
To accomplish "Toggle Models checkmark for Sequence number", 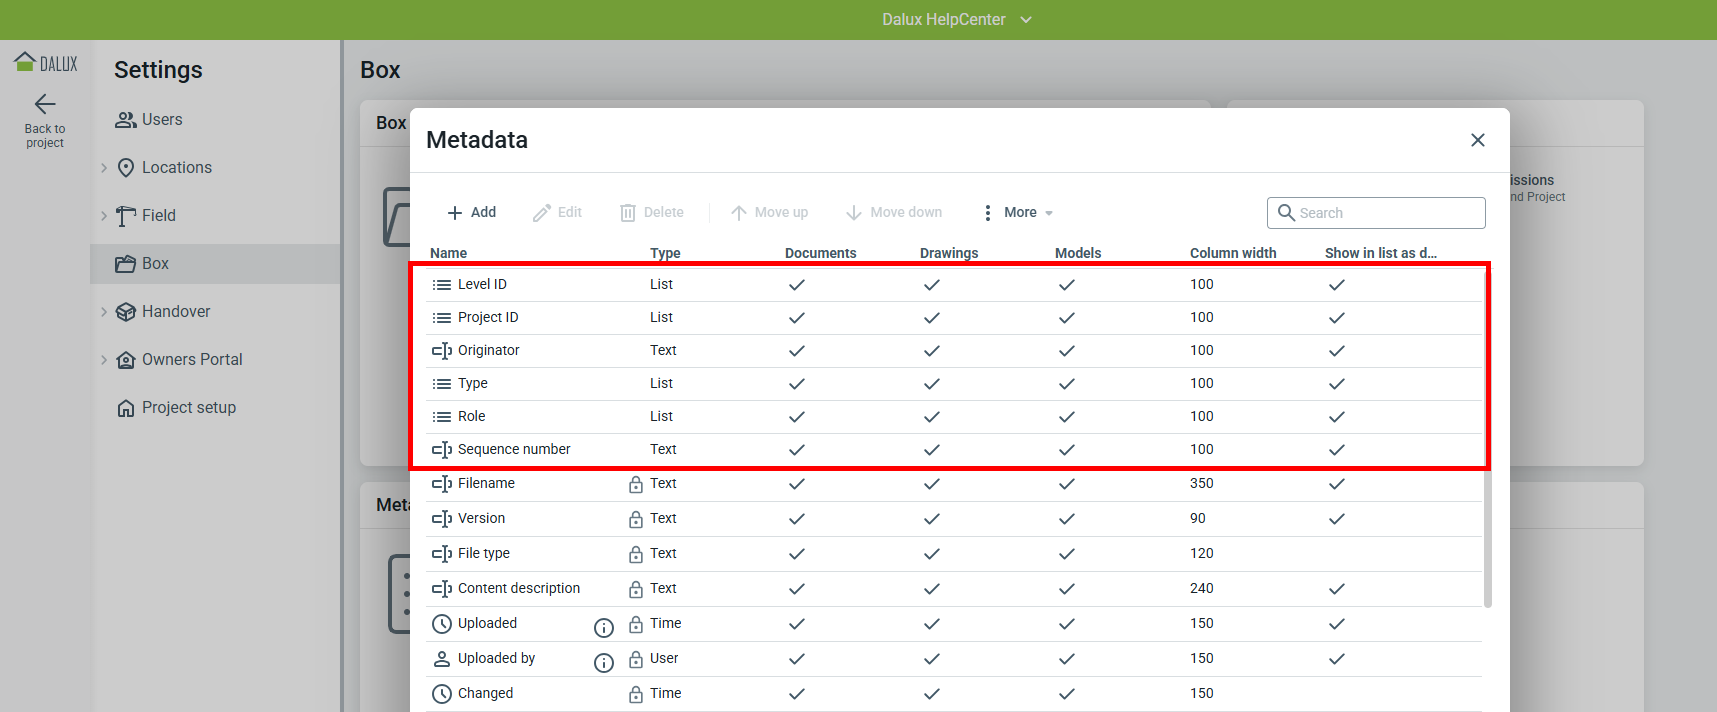I will 1067,450.
